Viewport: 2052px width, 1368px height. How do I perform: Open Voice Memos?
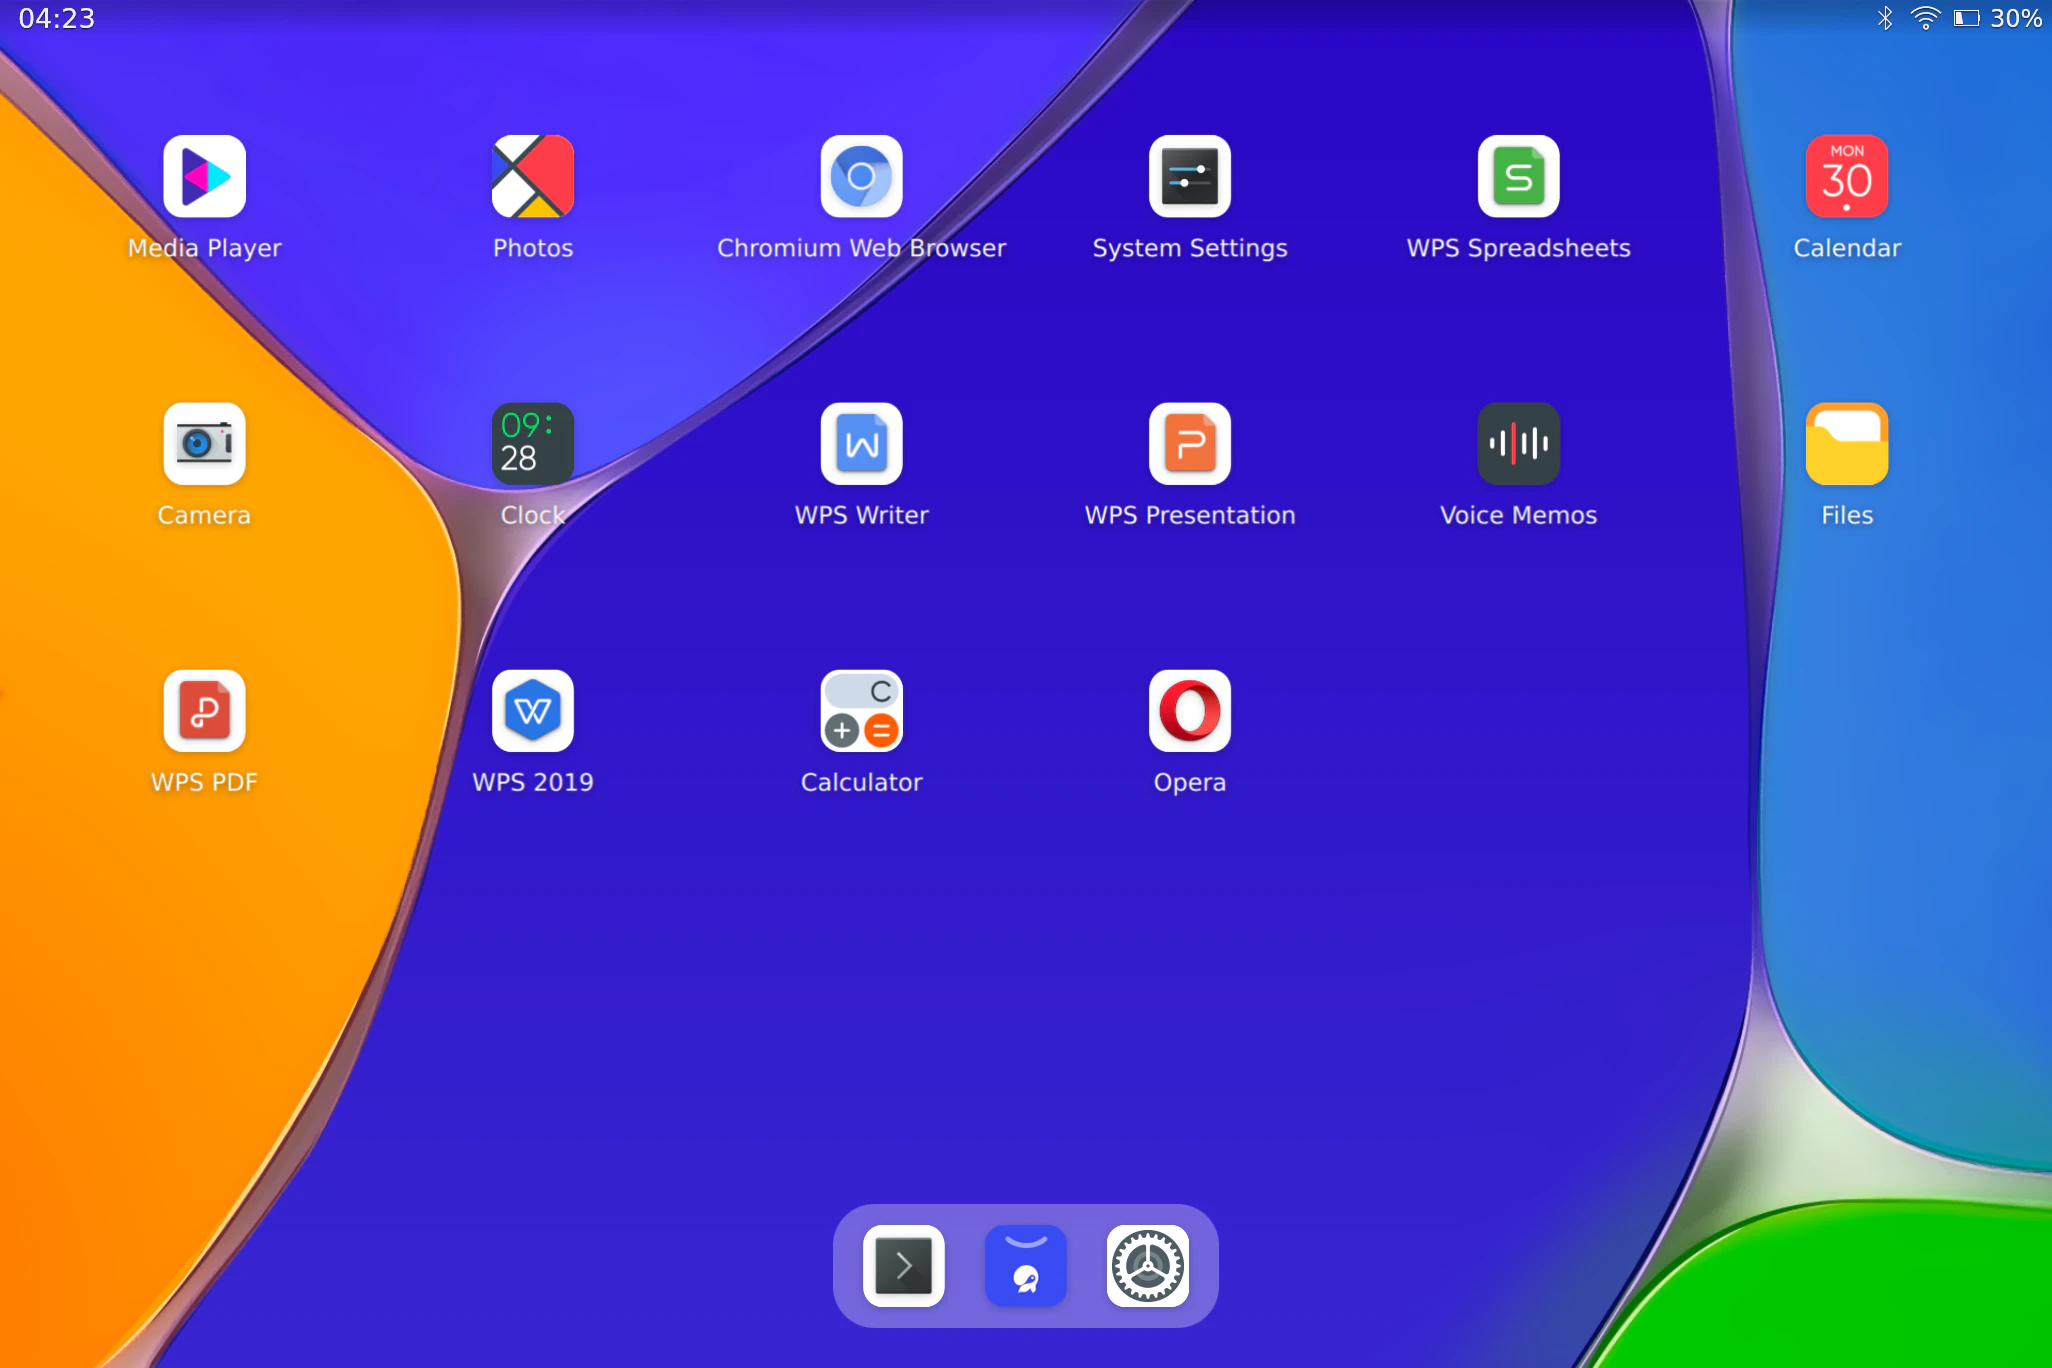[x=1517, y=443]
